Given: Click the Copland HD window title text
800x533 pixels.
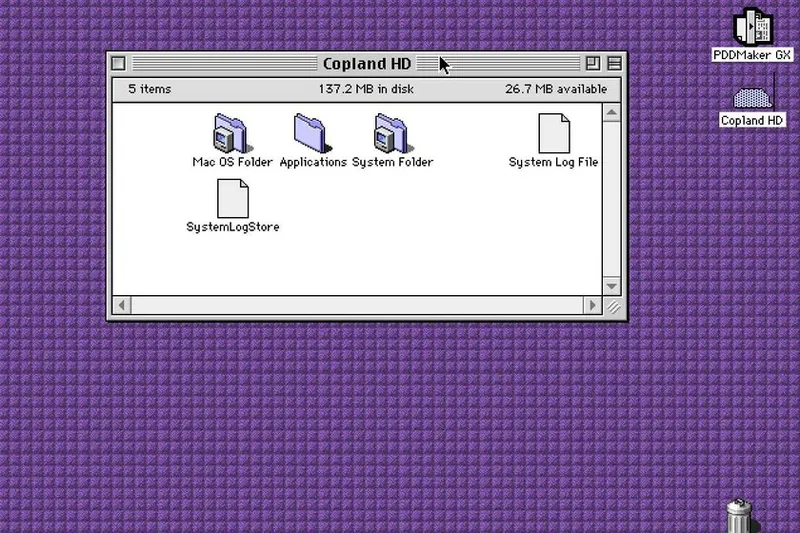Looking at the screenshot, I should tap(367, 64).
